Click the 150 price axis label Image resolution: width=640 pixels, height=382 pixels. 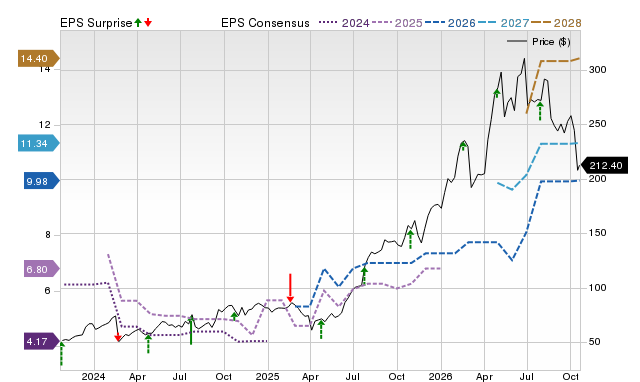[x=598, y=233]
